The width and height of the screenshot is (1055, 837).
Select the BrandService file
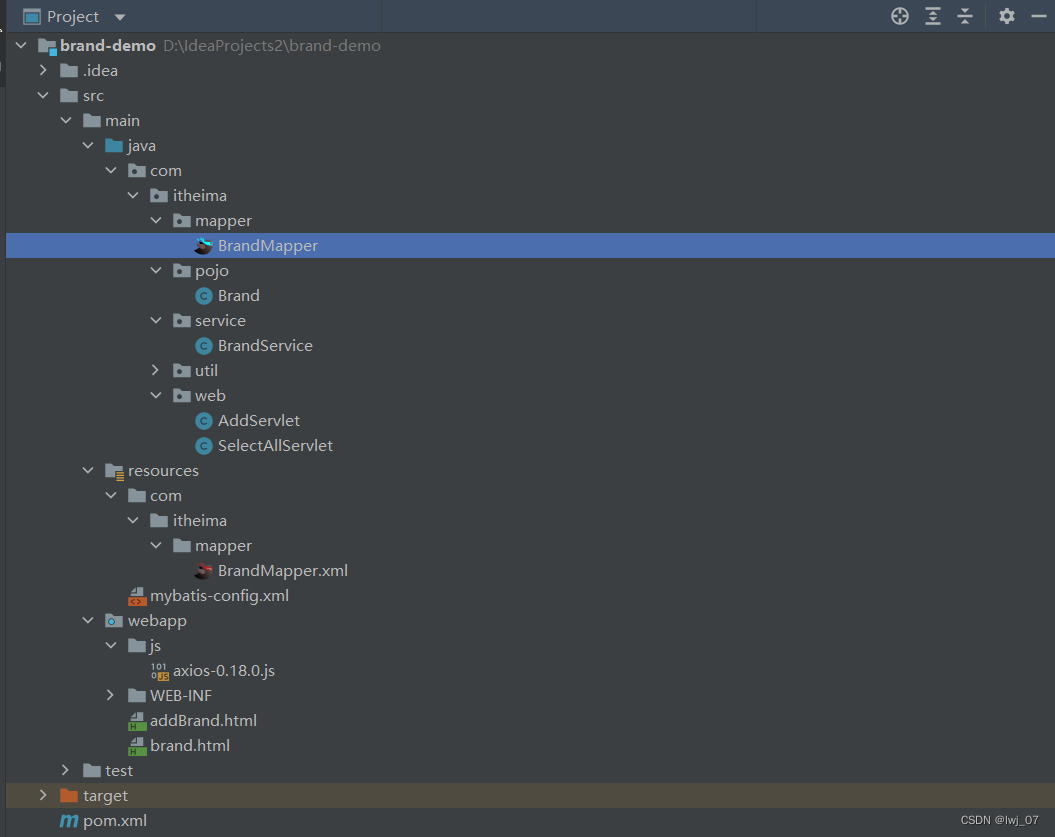(265, 346)
